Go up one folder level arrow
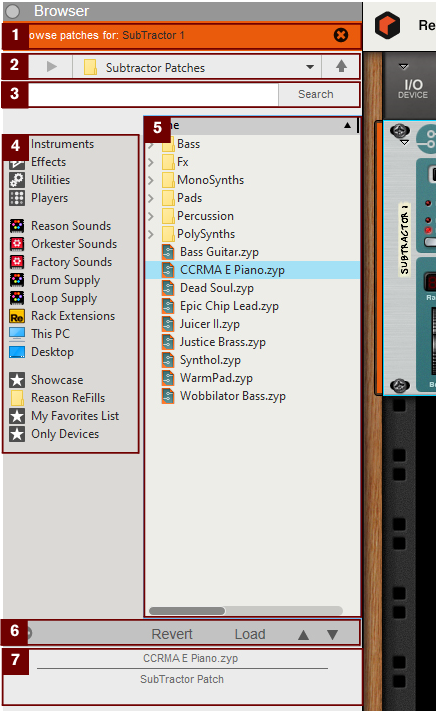This screenshot has width=436, height=712. (x=341, y=67)
